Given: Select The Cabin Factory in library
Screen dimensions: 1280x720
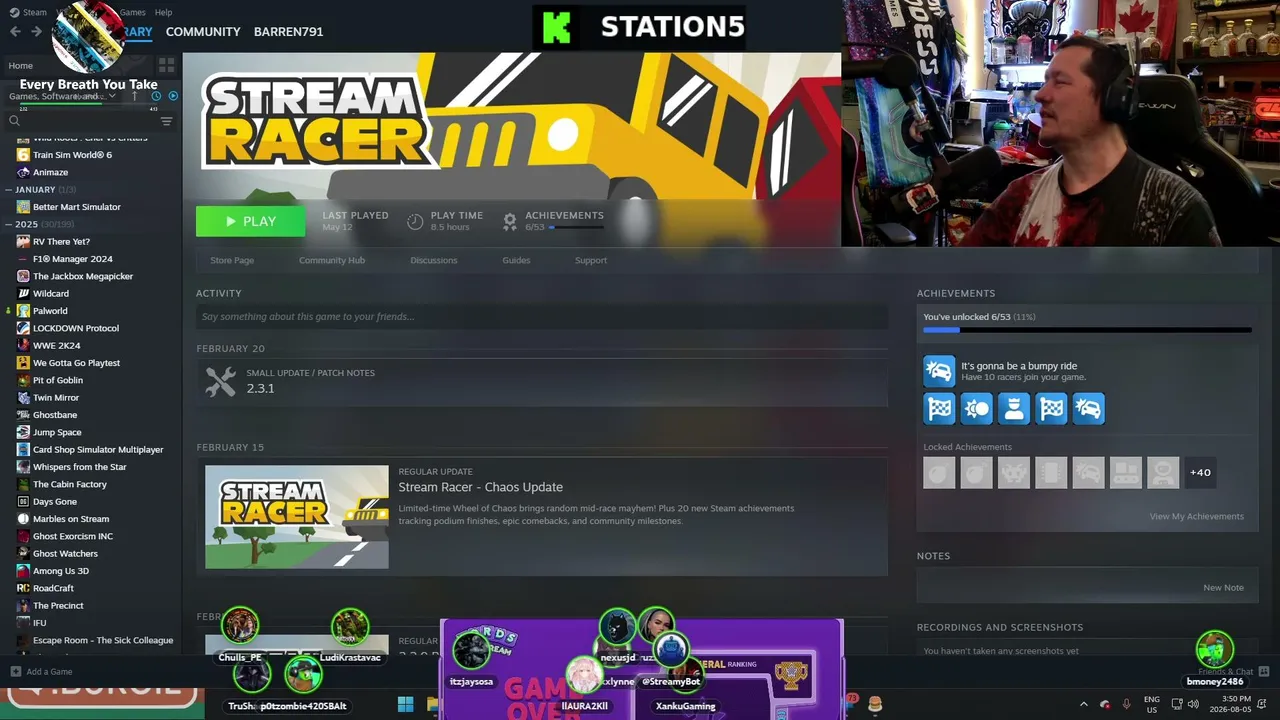Looking at the screenshot, I should (x=69, y=484).
